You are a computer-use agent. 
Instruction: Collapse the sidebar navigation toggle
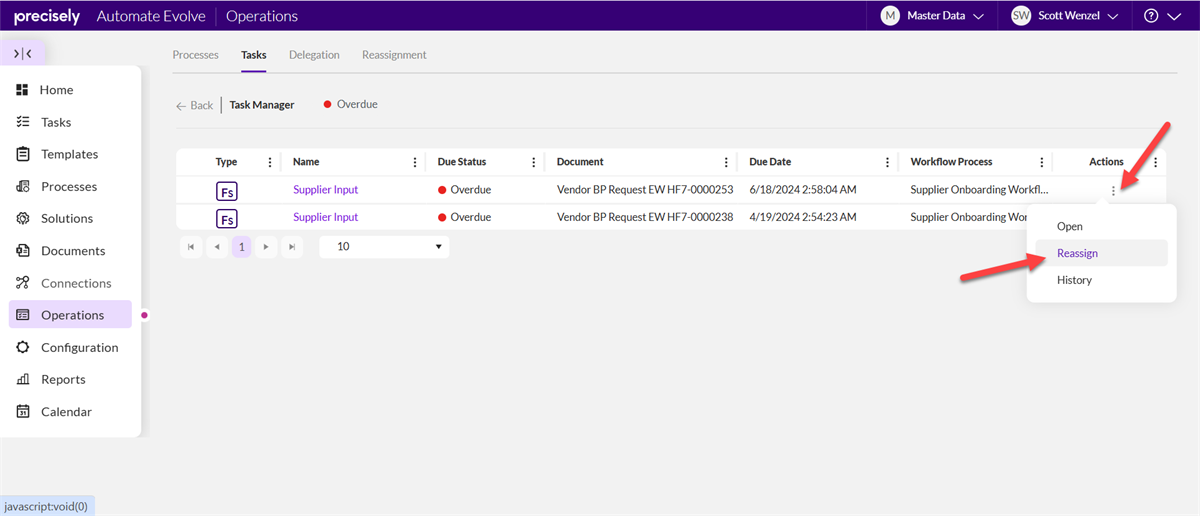pos(23,53)
